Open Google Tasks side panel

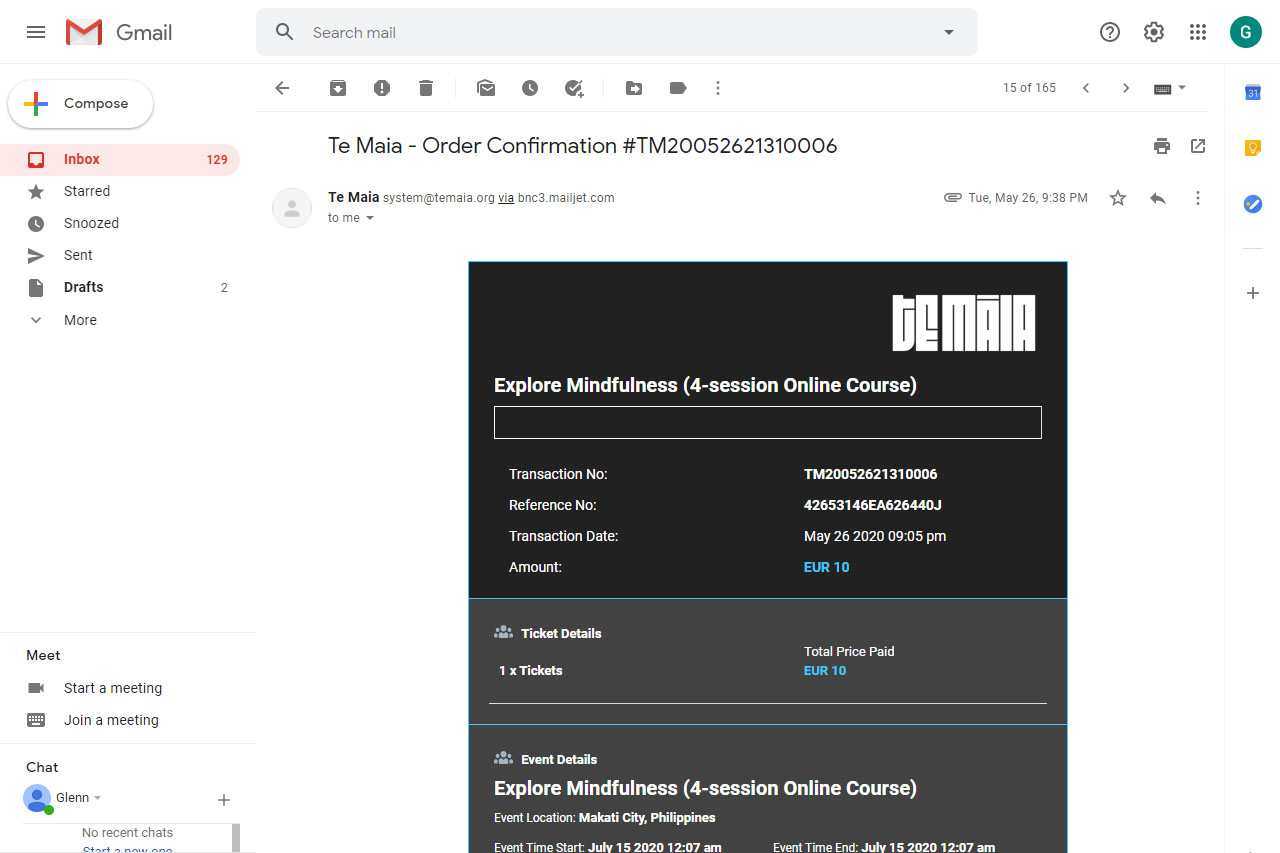pyautogui.click(x=1253, y=203)
